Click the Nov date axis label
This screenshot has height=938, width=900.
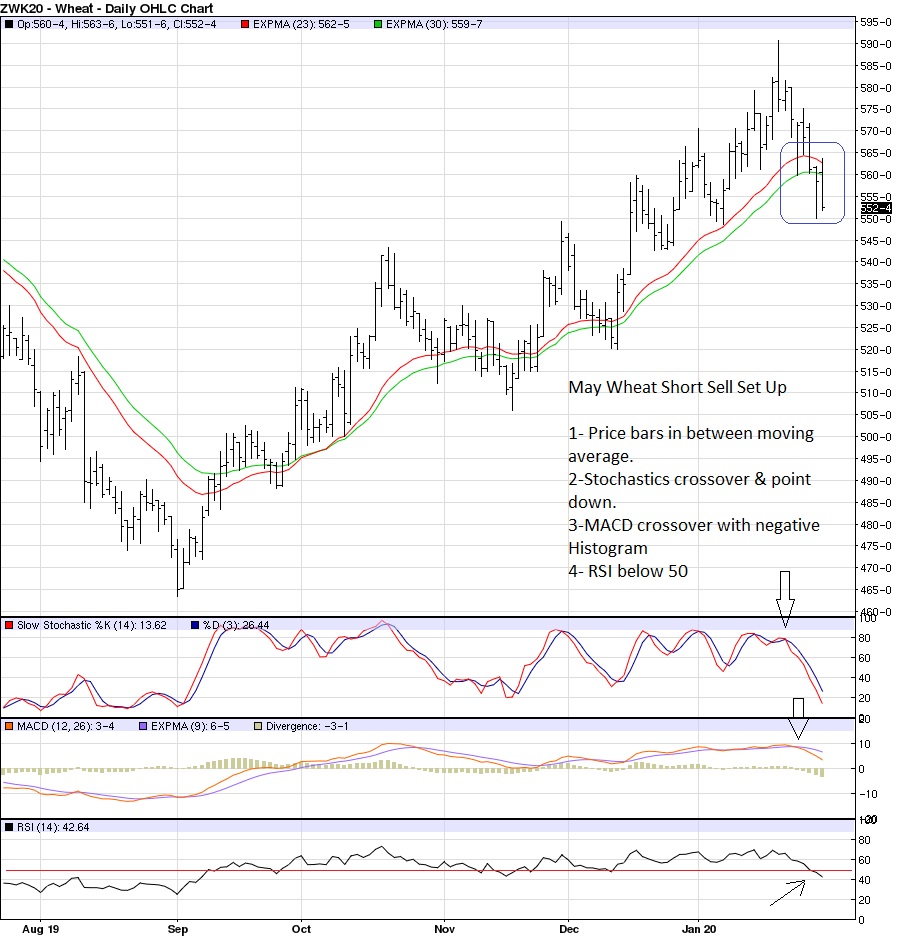445,929
